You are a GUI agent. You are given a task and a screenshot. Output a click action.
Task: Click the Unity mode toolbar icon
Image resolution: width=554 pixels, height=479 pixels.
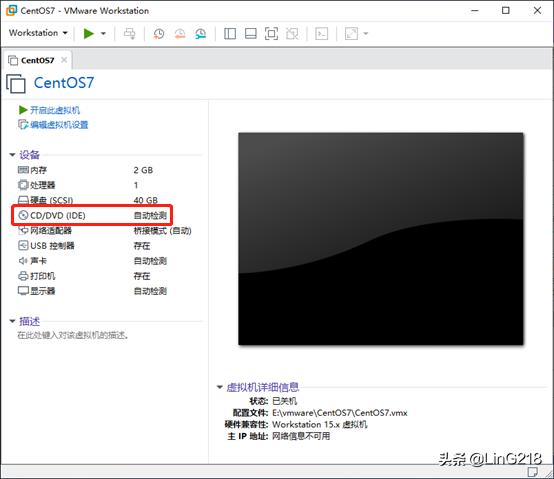292,34
